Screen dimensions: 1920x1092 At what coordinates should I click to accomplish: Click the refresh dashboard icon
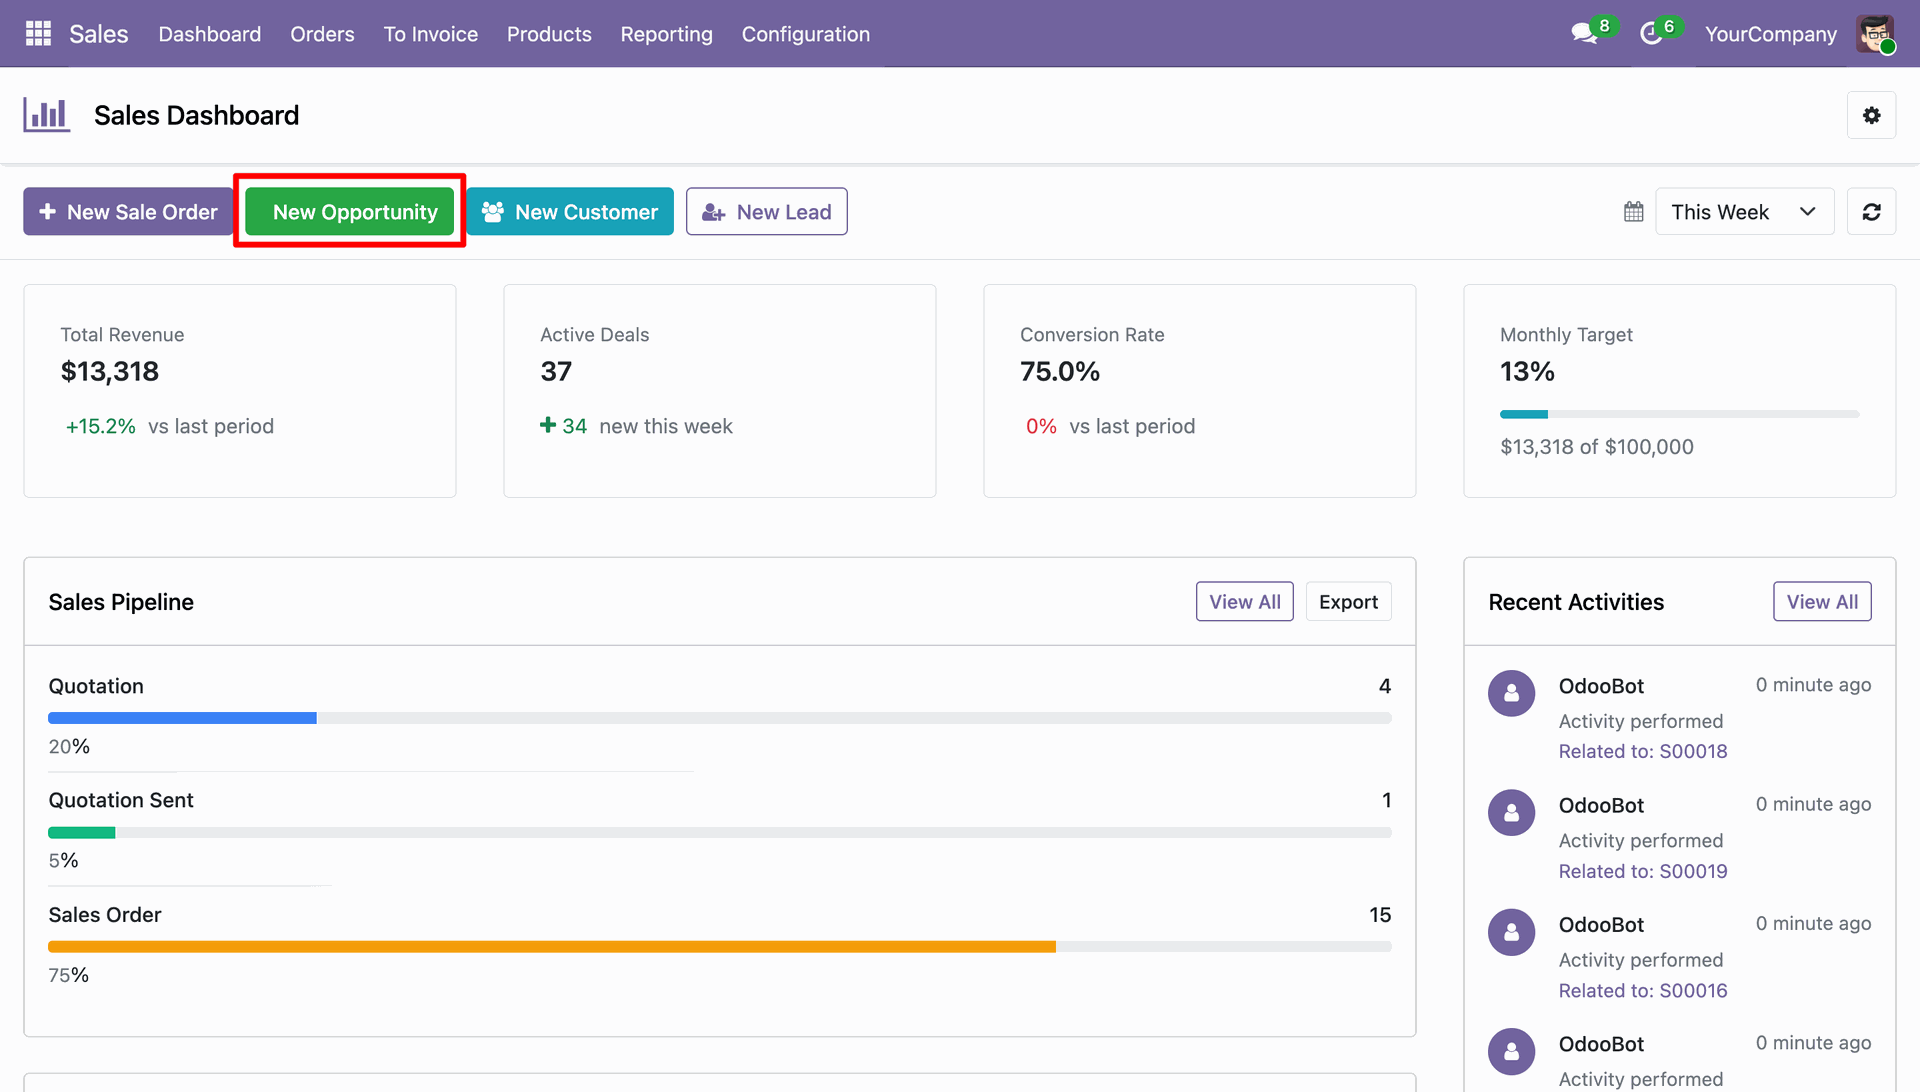point(1871,212)
